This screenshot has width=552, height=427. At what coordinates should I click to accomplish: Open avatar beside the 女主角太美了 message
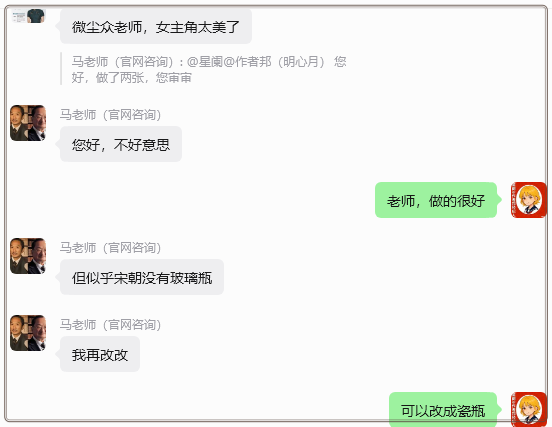click(x=29, y=16)
